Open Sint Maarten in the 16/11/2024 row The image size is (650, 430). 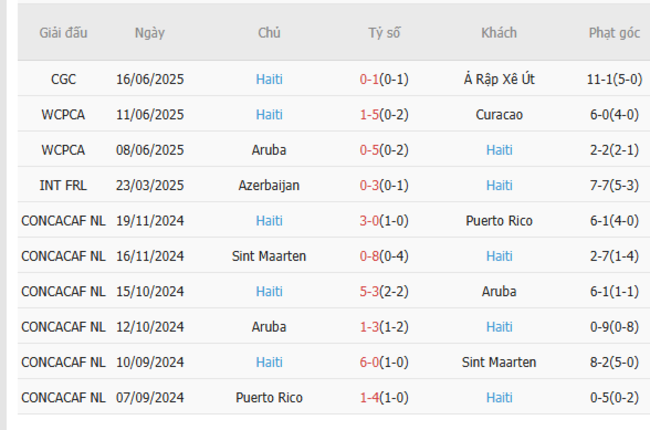coord(269,256)
